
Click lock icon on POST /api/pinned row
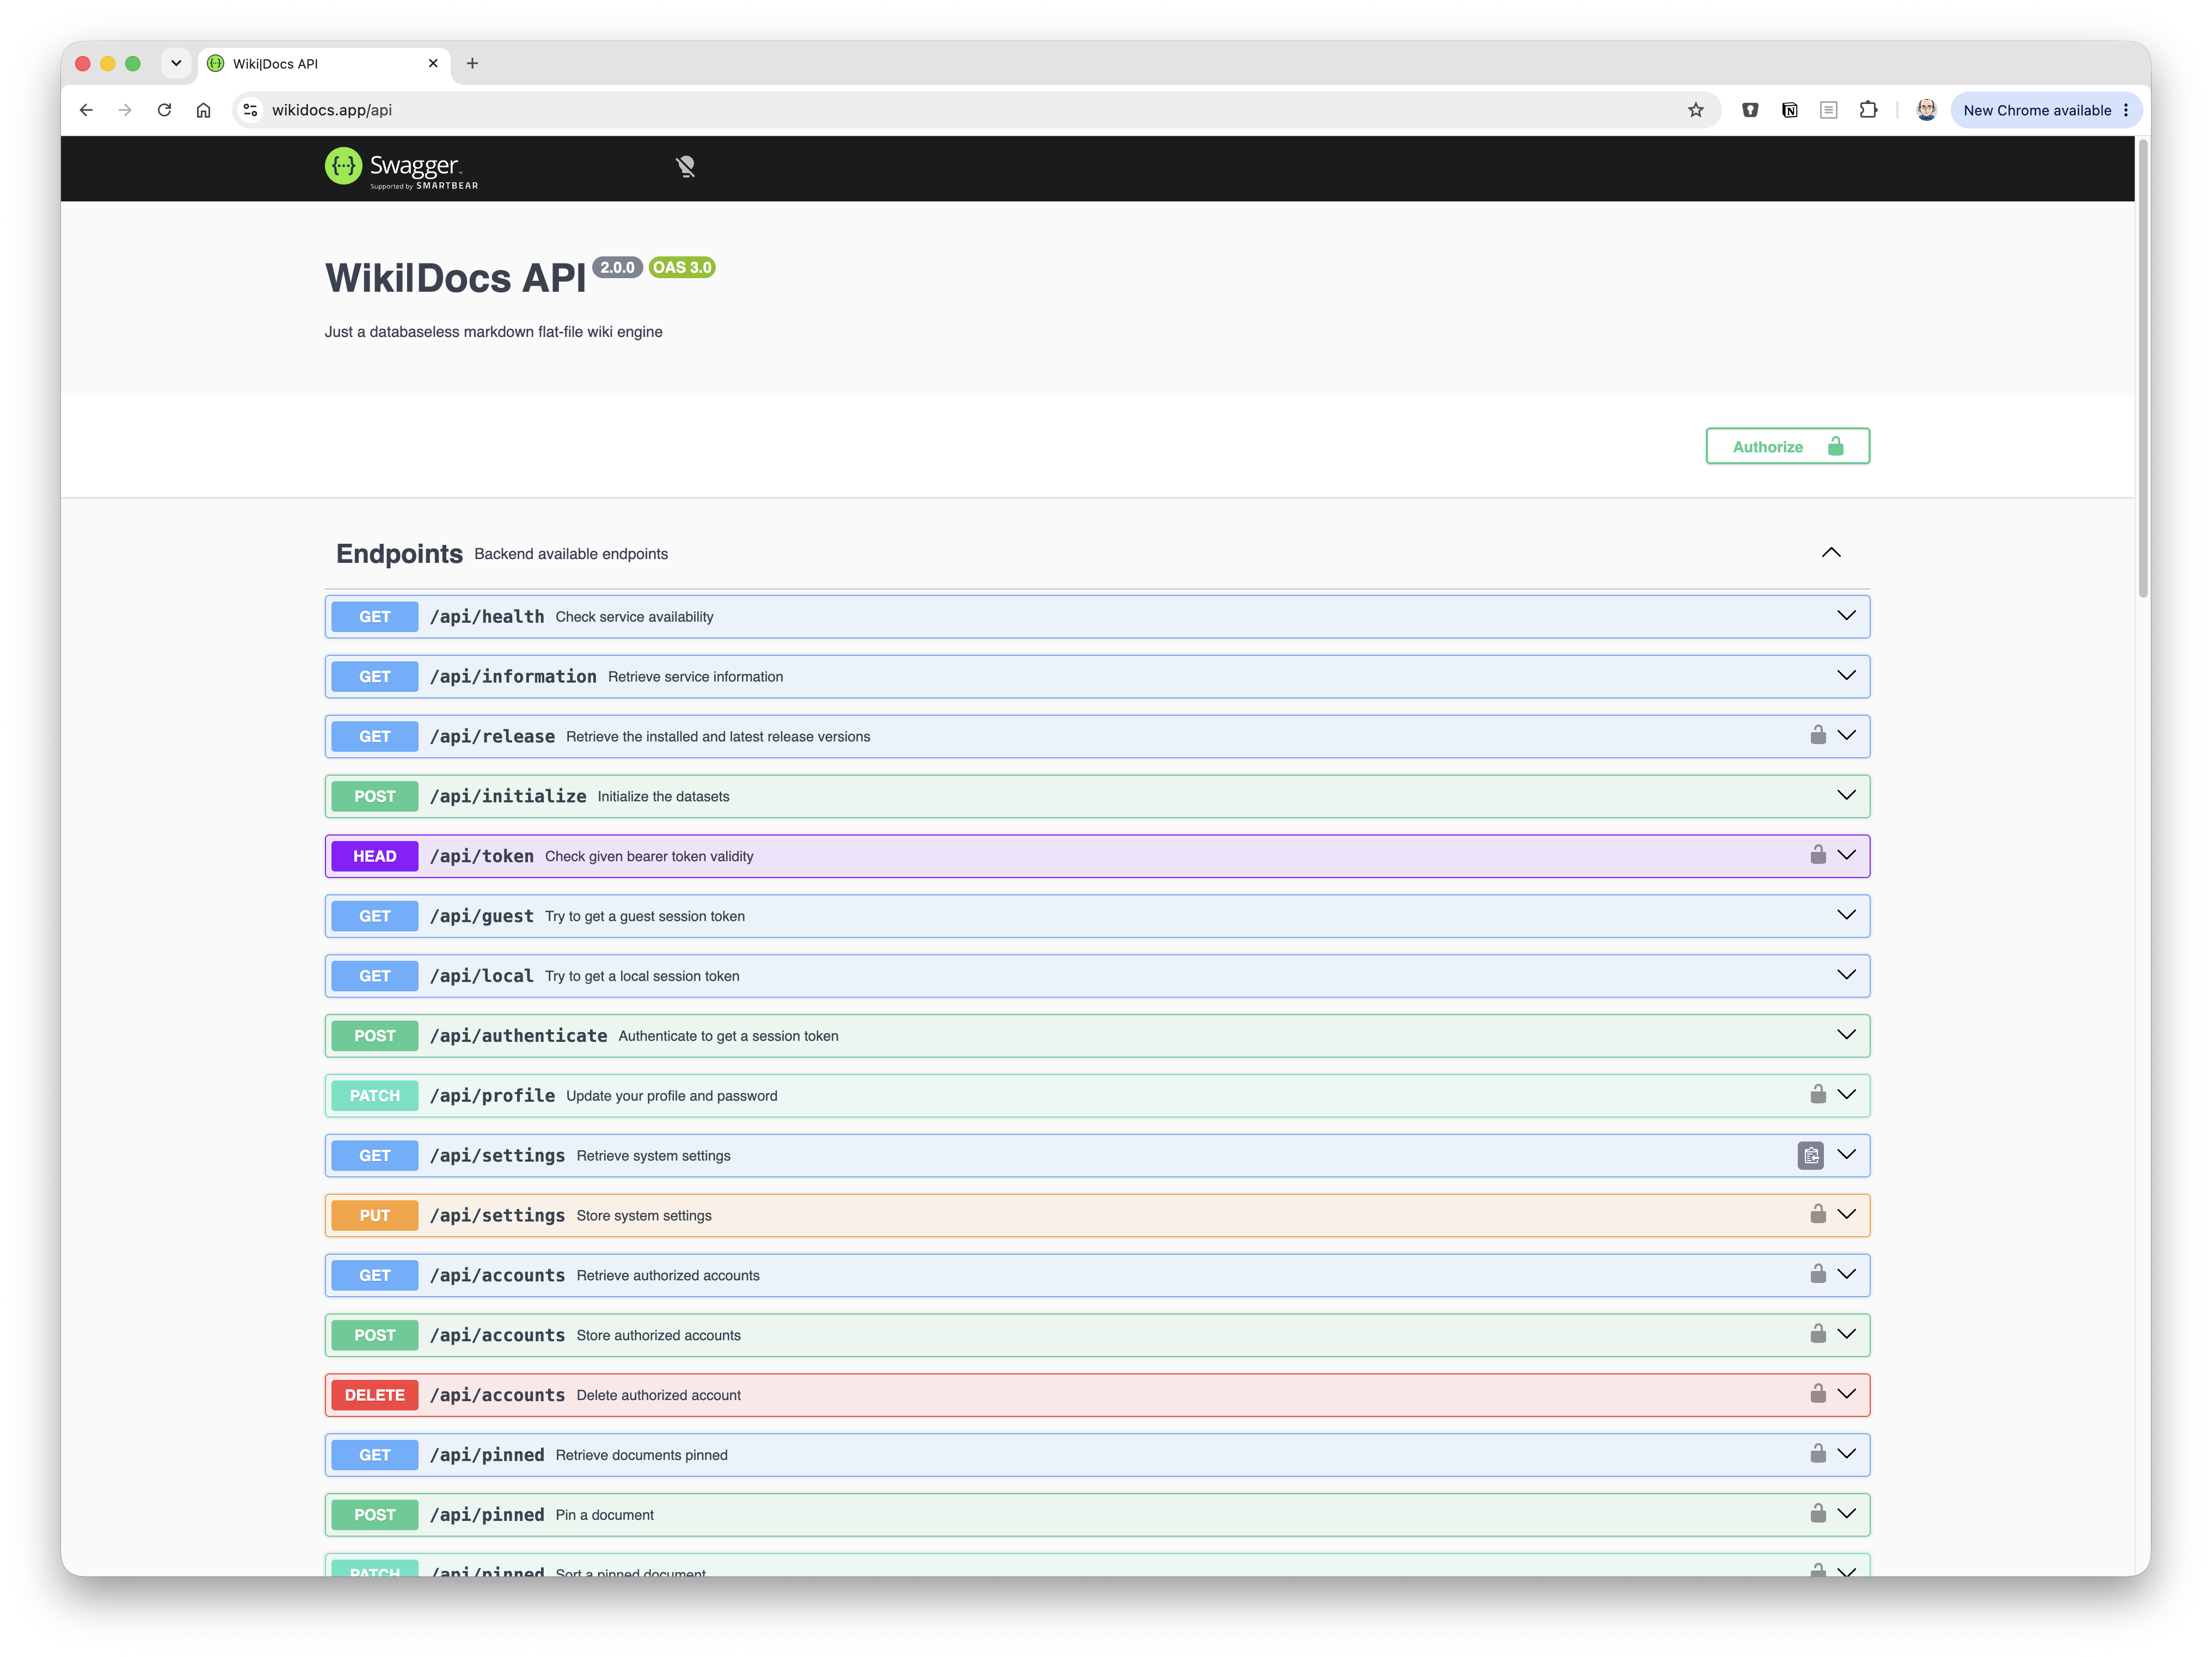[x=1817, y=1514]
